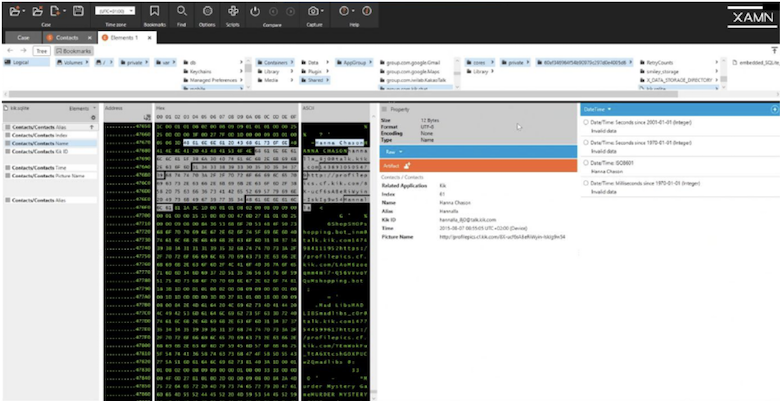Select the Contacts/Contacts Time element

coord(50,168)
